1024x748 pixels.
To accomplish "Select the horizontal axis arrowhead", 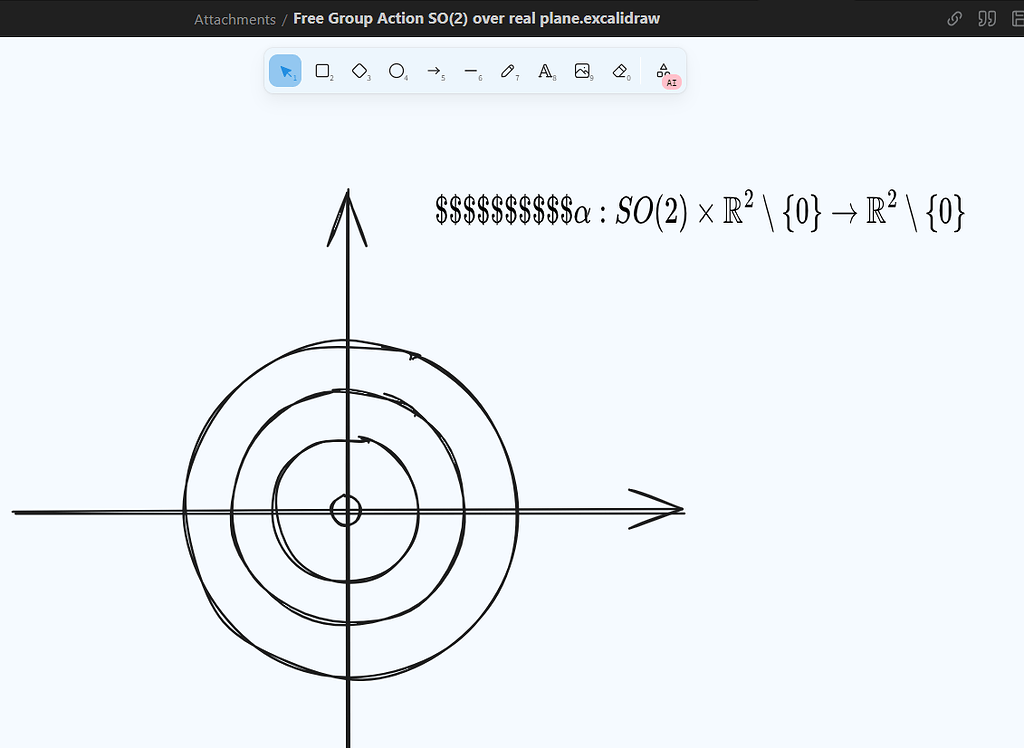I will click(655, 509).
